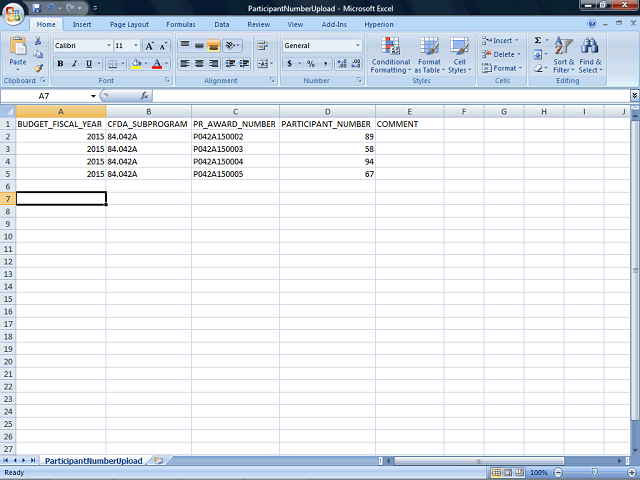640x480 pixels.
Task: Click the Insert cells button
Action: [x=500, y=41]
